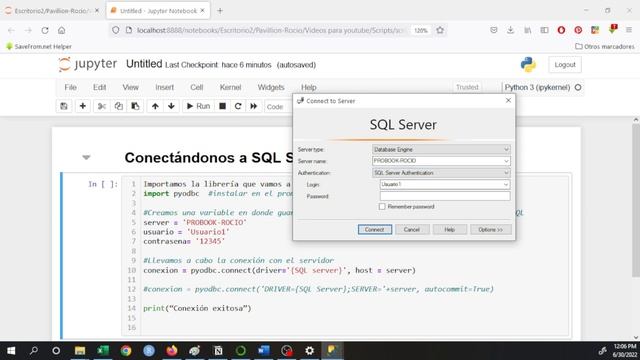Expand the Authentication dropdown
The image size is (640, 360).
pos(506,173)
